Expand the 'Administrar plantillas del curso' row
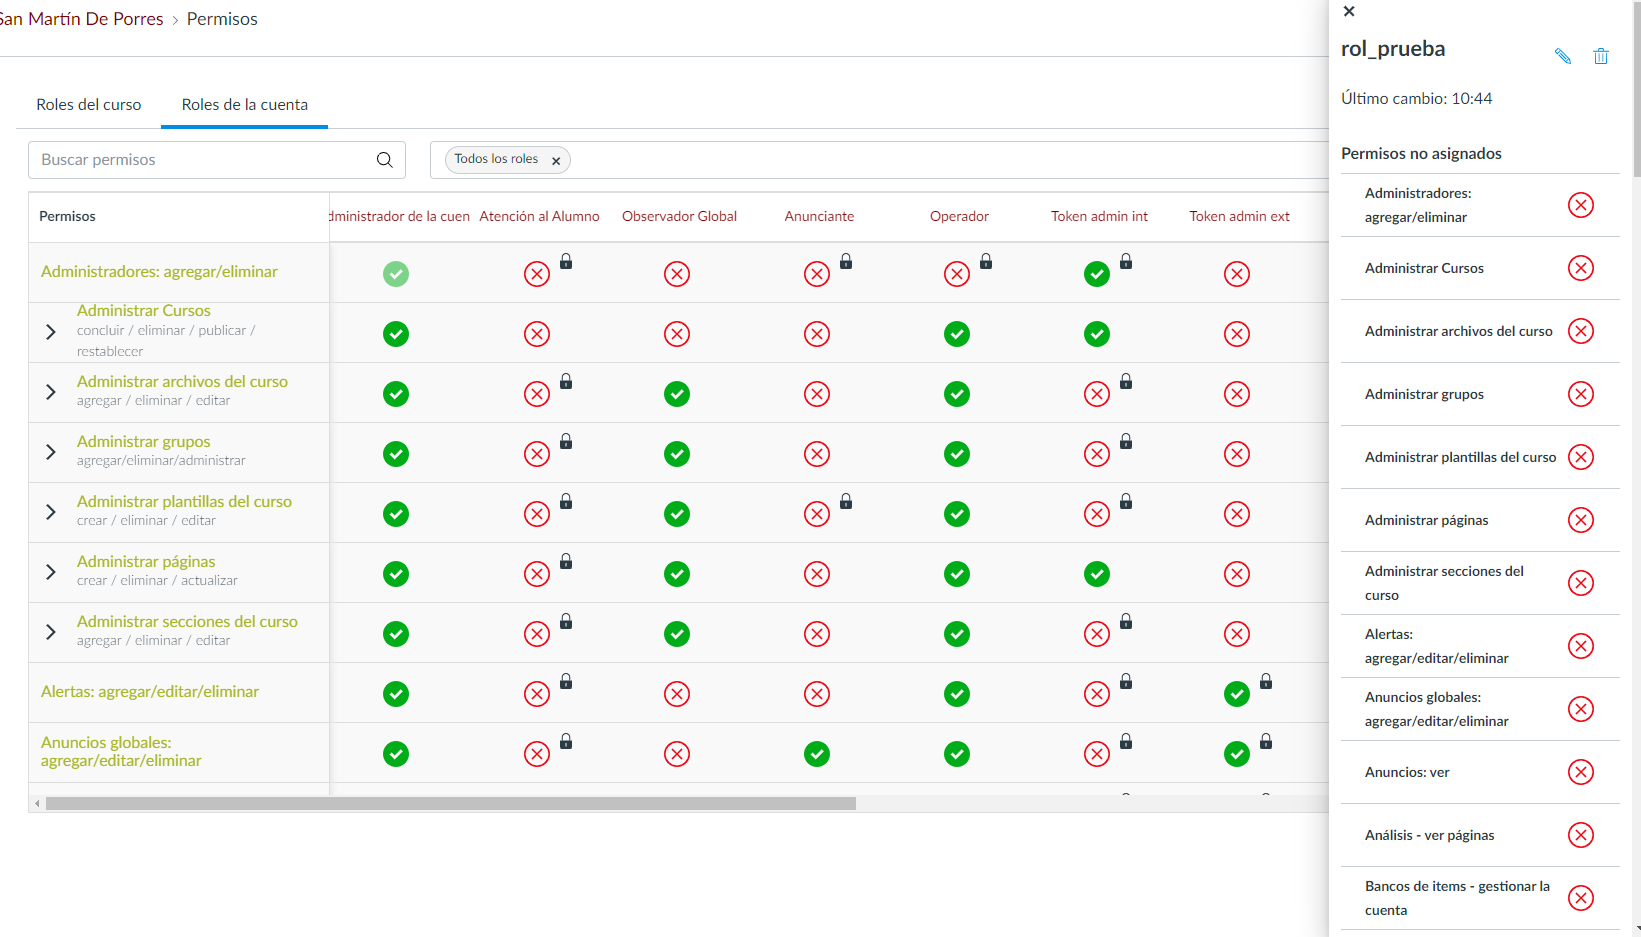 click(x=51, y=512)
